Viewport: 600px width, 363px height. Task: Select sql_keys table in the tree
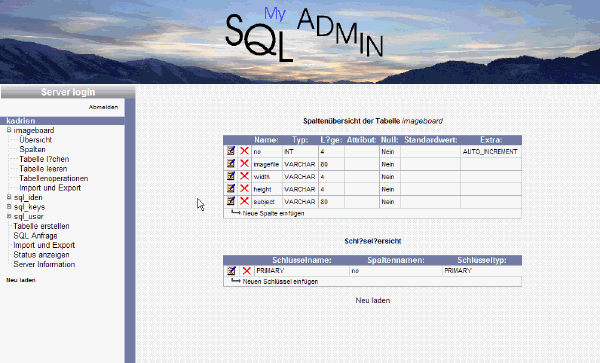(x=29, y=207)
